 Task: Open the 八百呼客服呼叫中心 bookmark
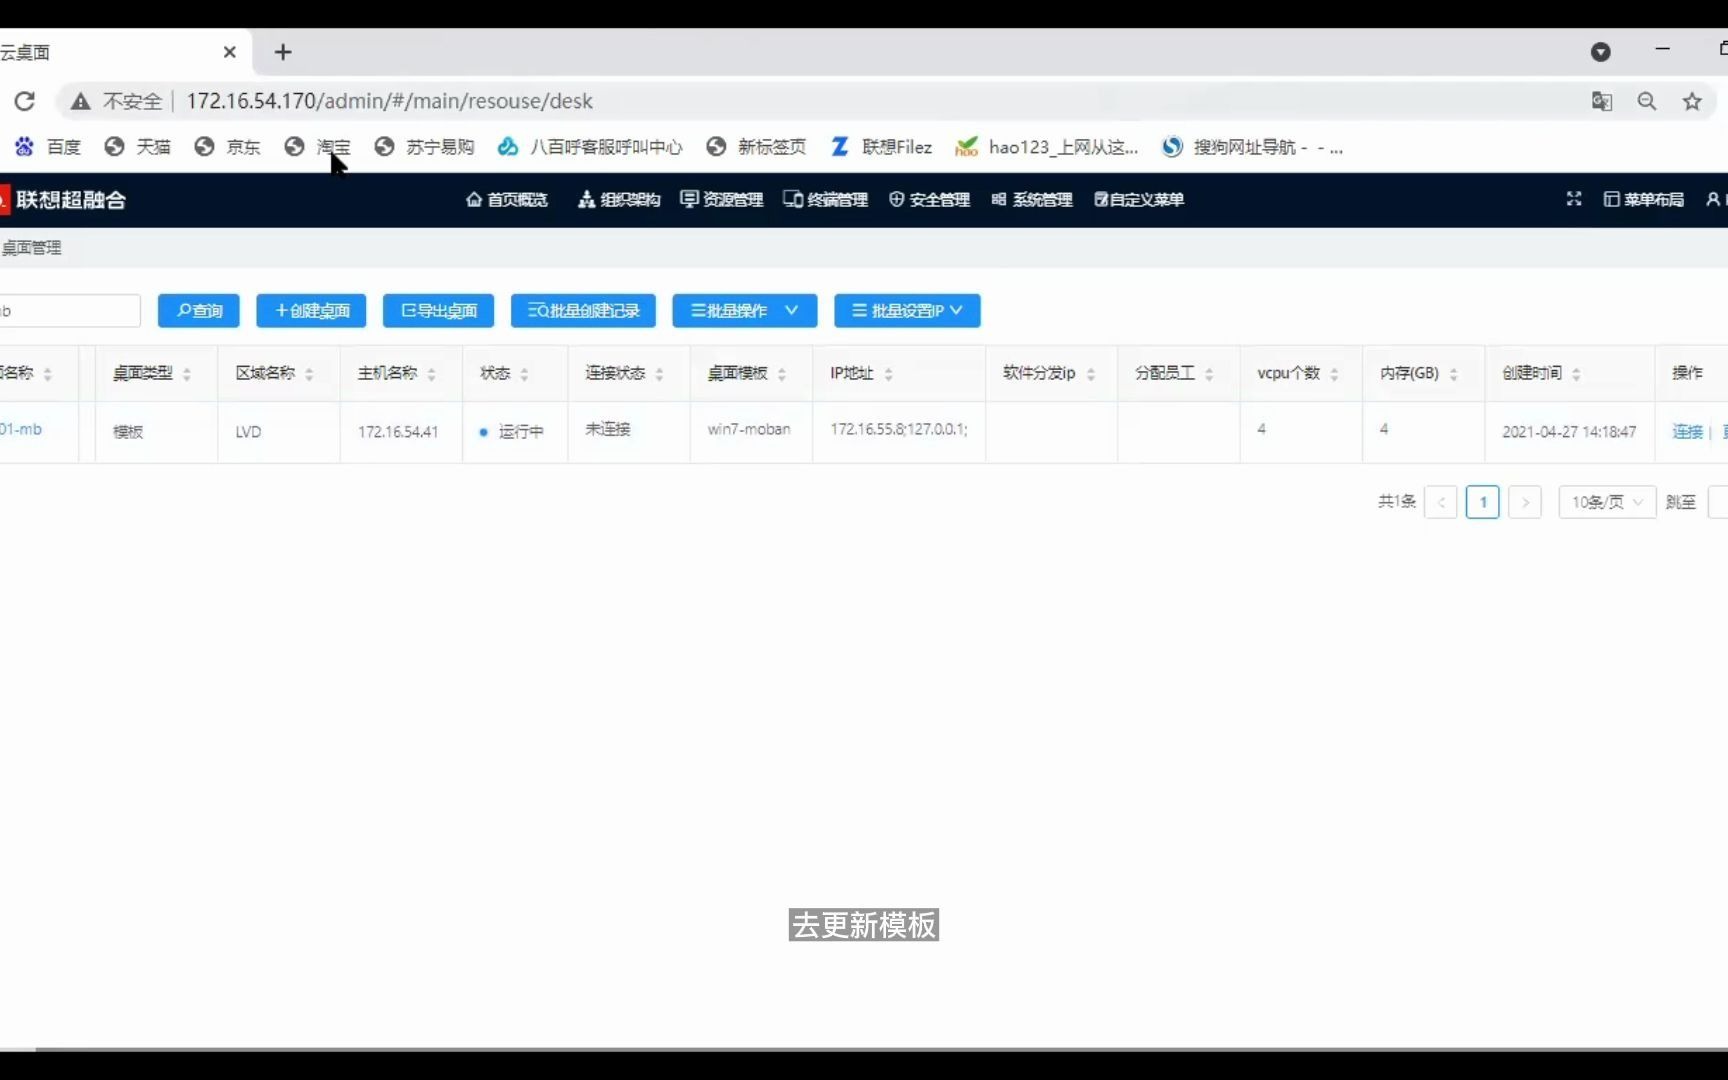(590, 147)
